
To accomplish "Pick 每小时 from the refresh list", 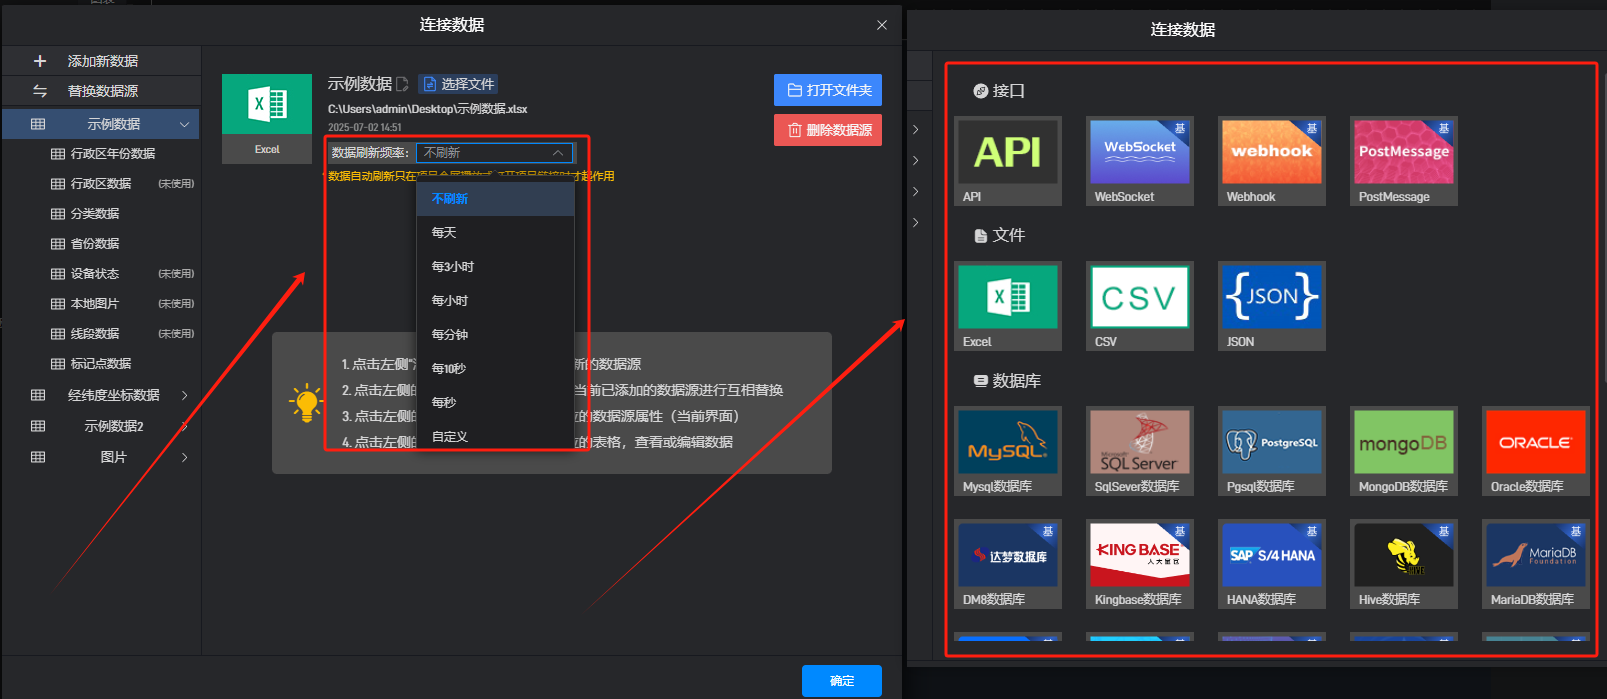I will (495, 301).
